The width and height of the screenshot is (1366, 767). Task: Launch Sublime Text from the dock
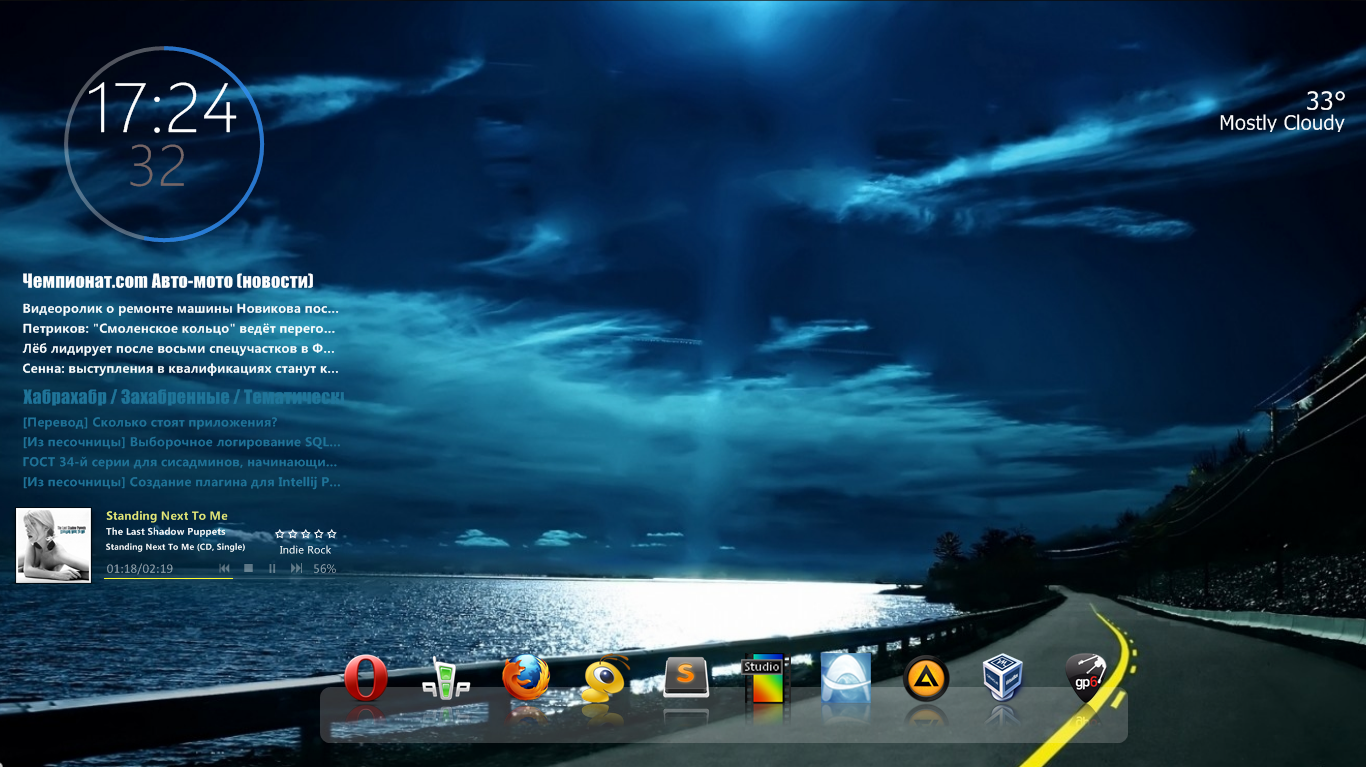686,677
